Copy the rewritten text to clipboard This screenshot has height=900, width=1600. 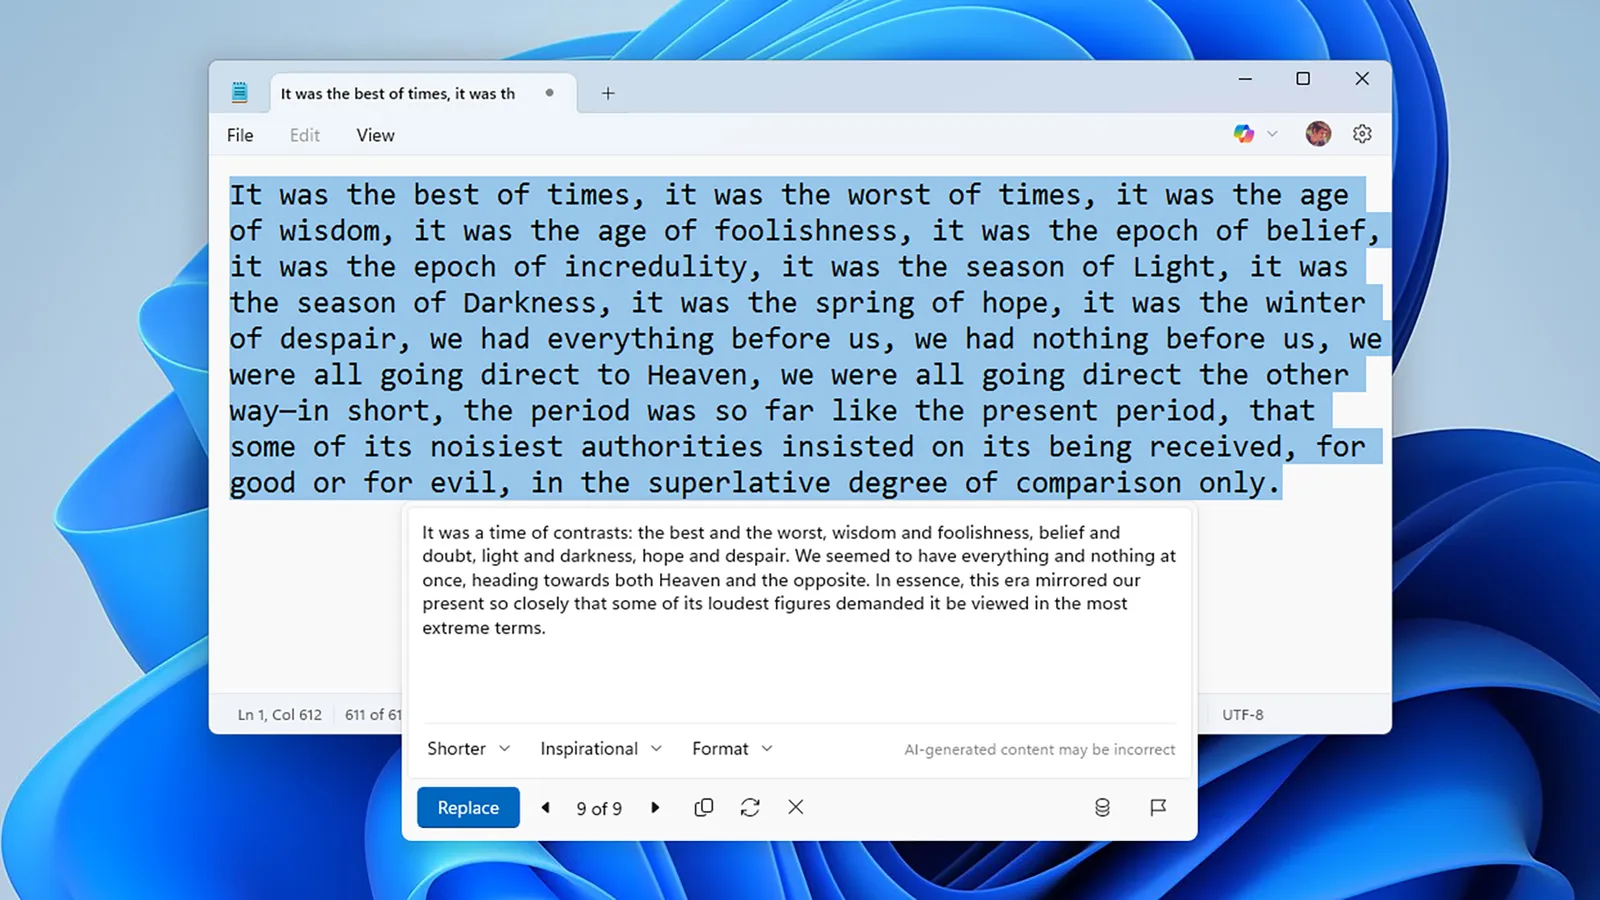click(x=704, y=807)
